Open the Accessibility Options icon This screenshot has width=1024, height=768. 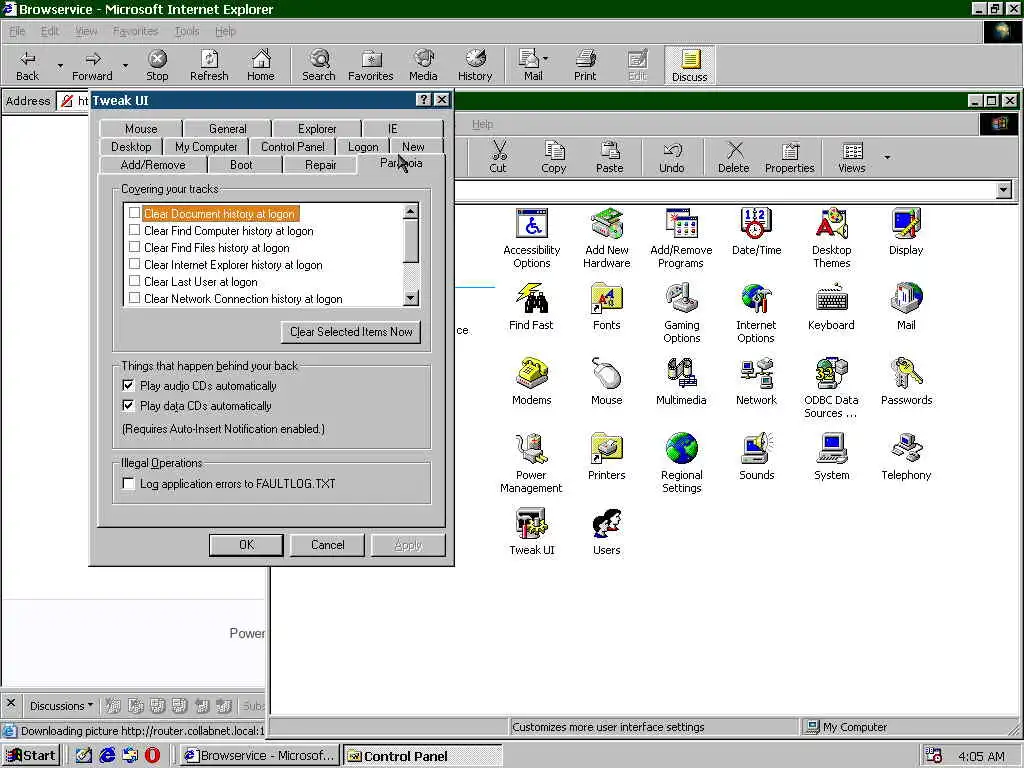click(x=532, y=238)
